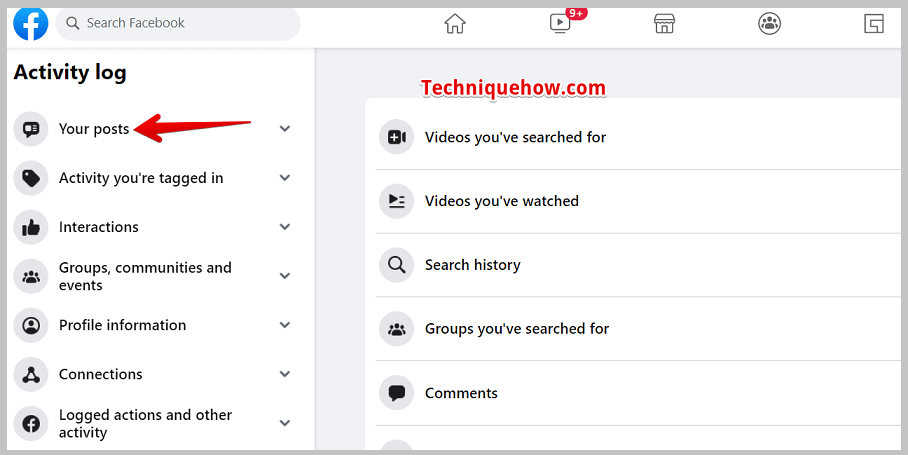Open the Groups tab
The width and height of the screenshot is (908, 455).
coord(769,24)
